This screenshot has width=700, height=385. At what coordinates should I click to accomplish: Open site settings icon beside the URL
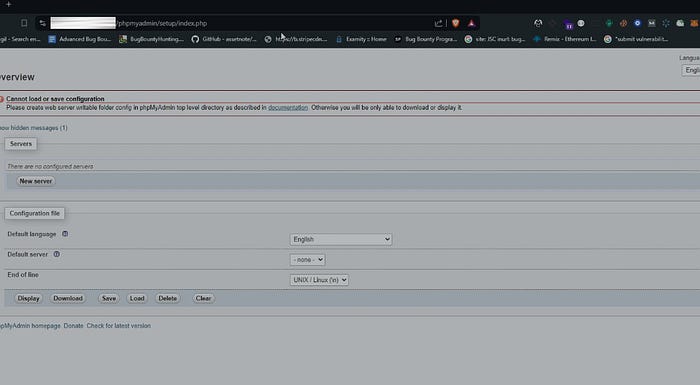pyautogui.click(x=42, y=23)
